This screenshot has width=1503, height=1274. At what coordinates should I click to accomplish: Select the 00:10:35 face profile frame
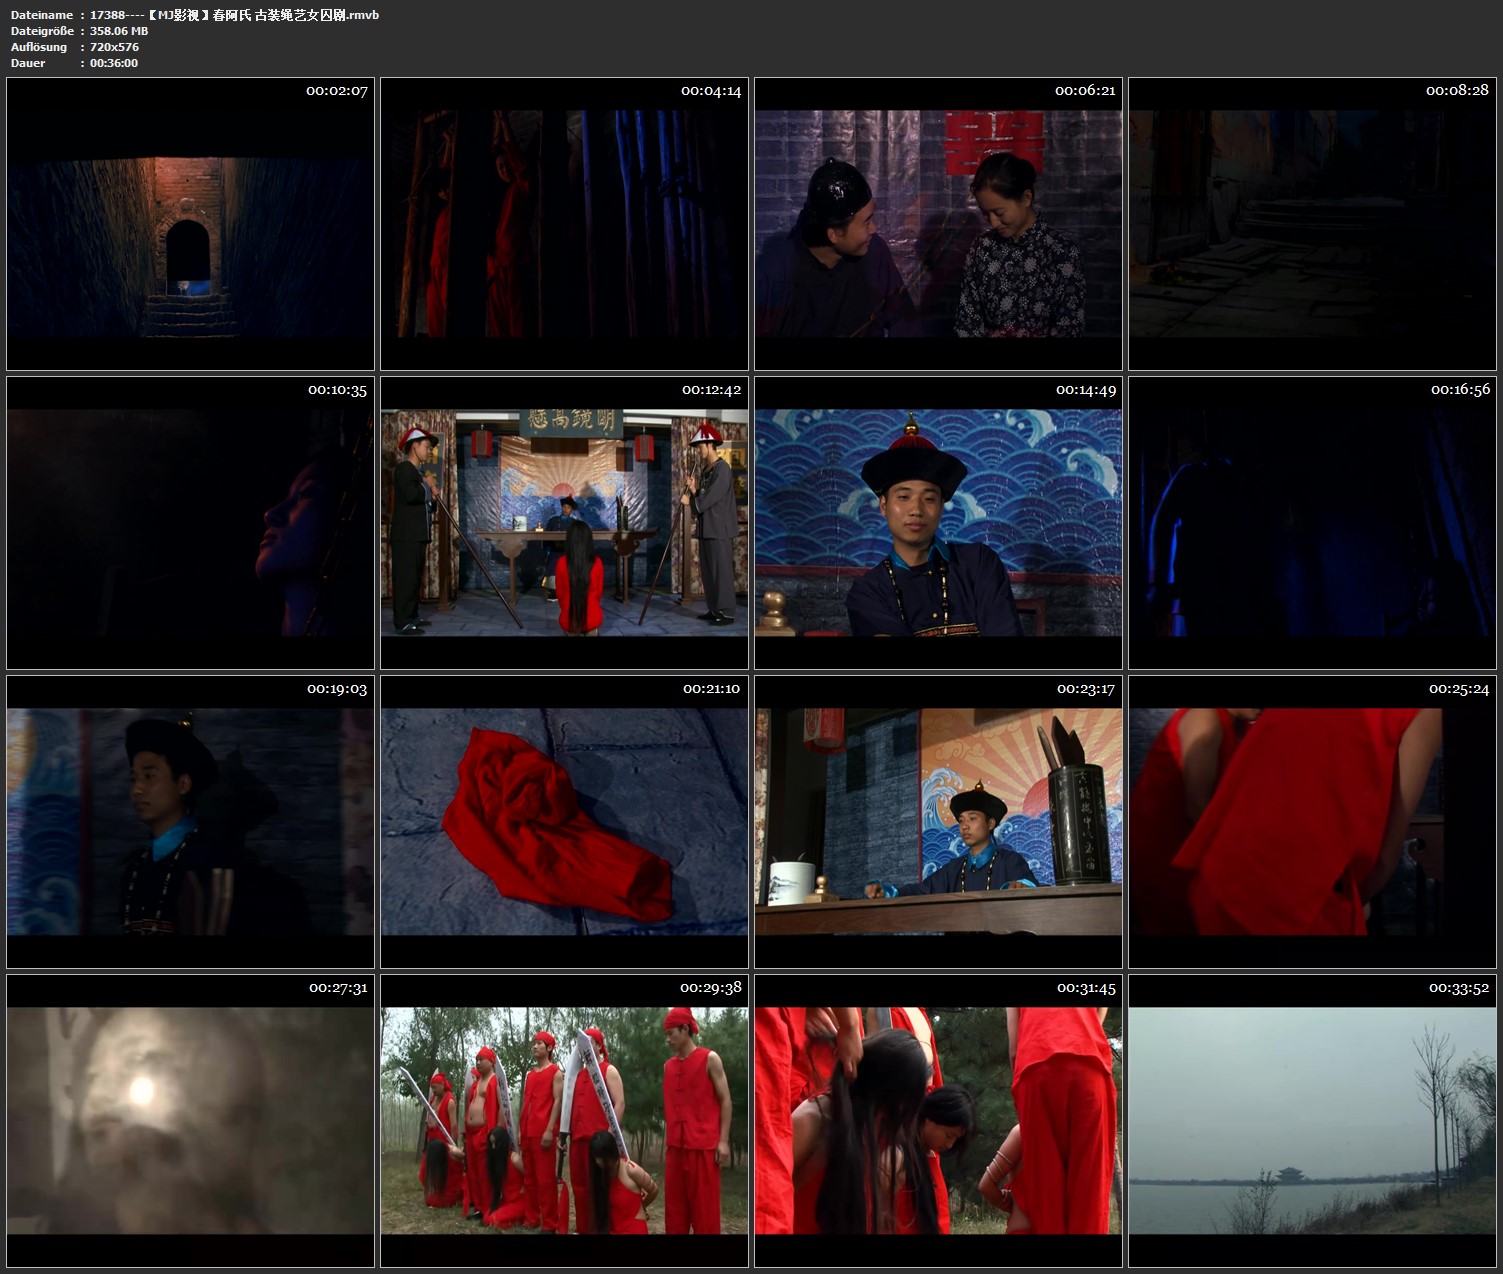(190, 523)
